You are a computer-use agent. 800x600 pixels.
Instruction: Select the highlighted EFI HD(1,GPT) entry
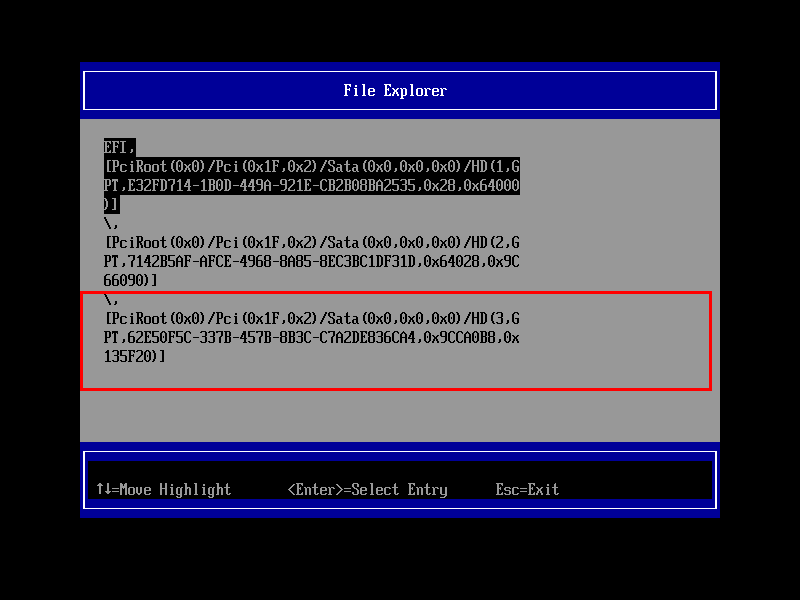coord(312,176)
